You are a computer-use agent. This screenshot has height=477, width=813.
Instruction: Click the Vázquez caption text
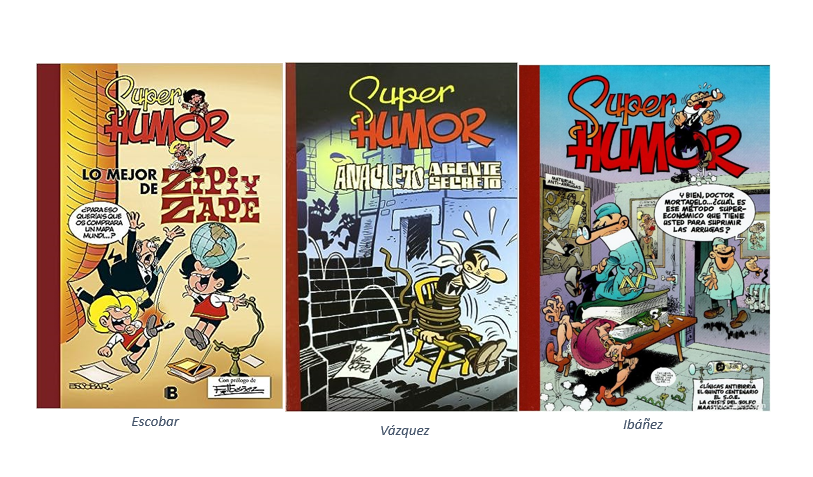pyautogui.click(x=404, y=430)
